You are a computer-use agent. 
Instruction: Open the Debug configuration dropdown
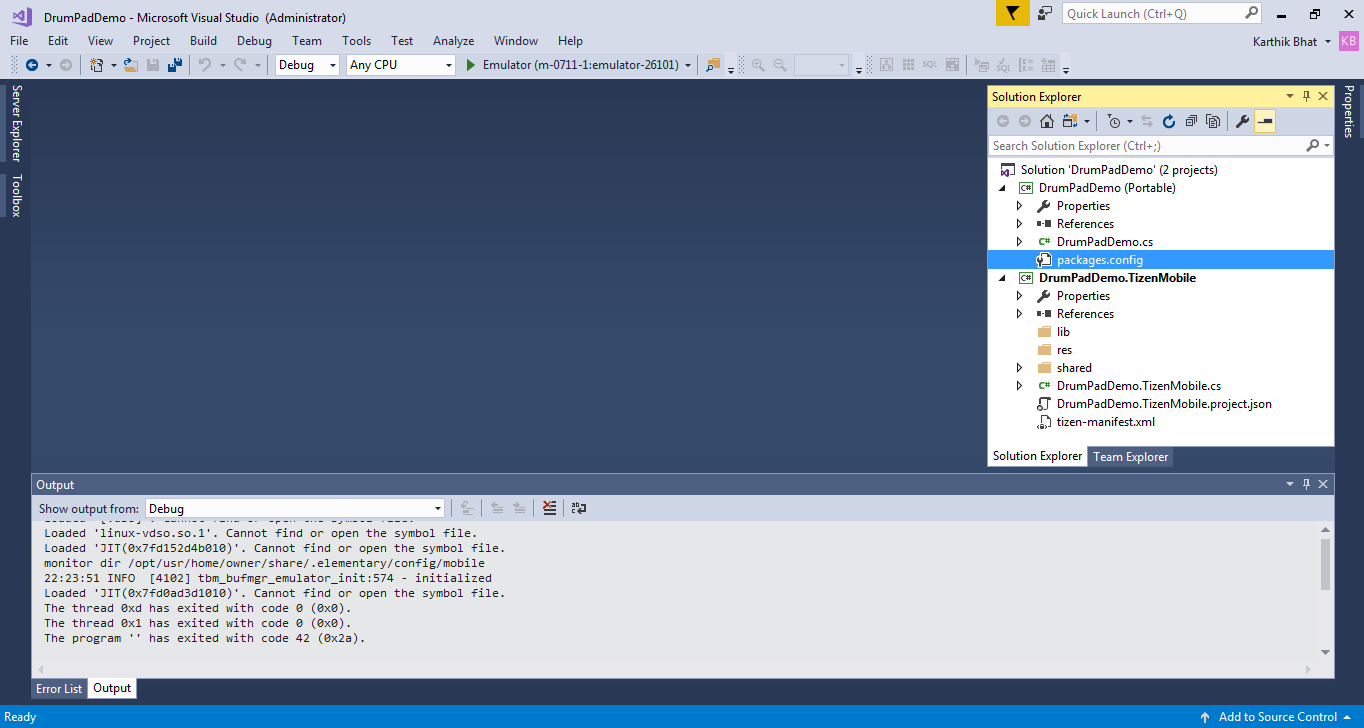[333, 65]
